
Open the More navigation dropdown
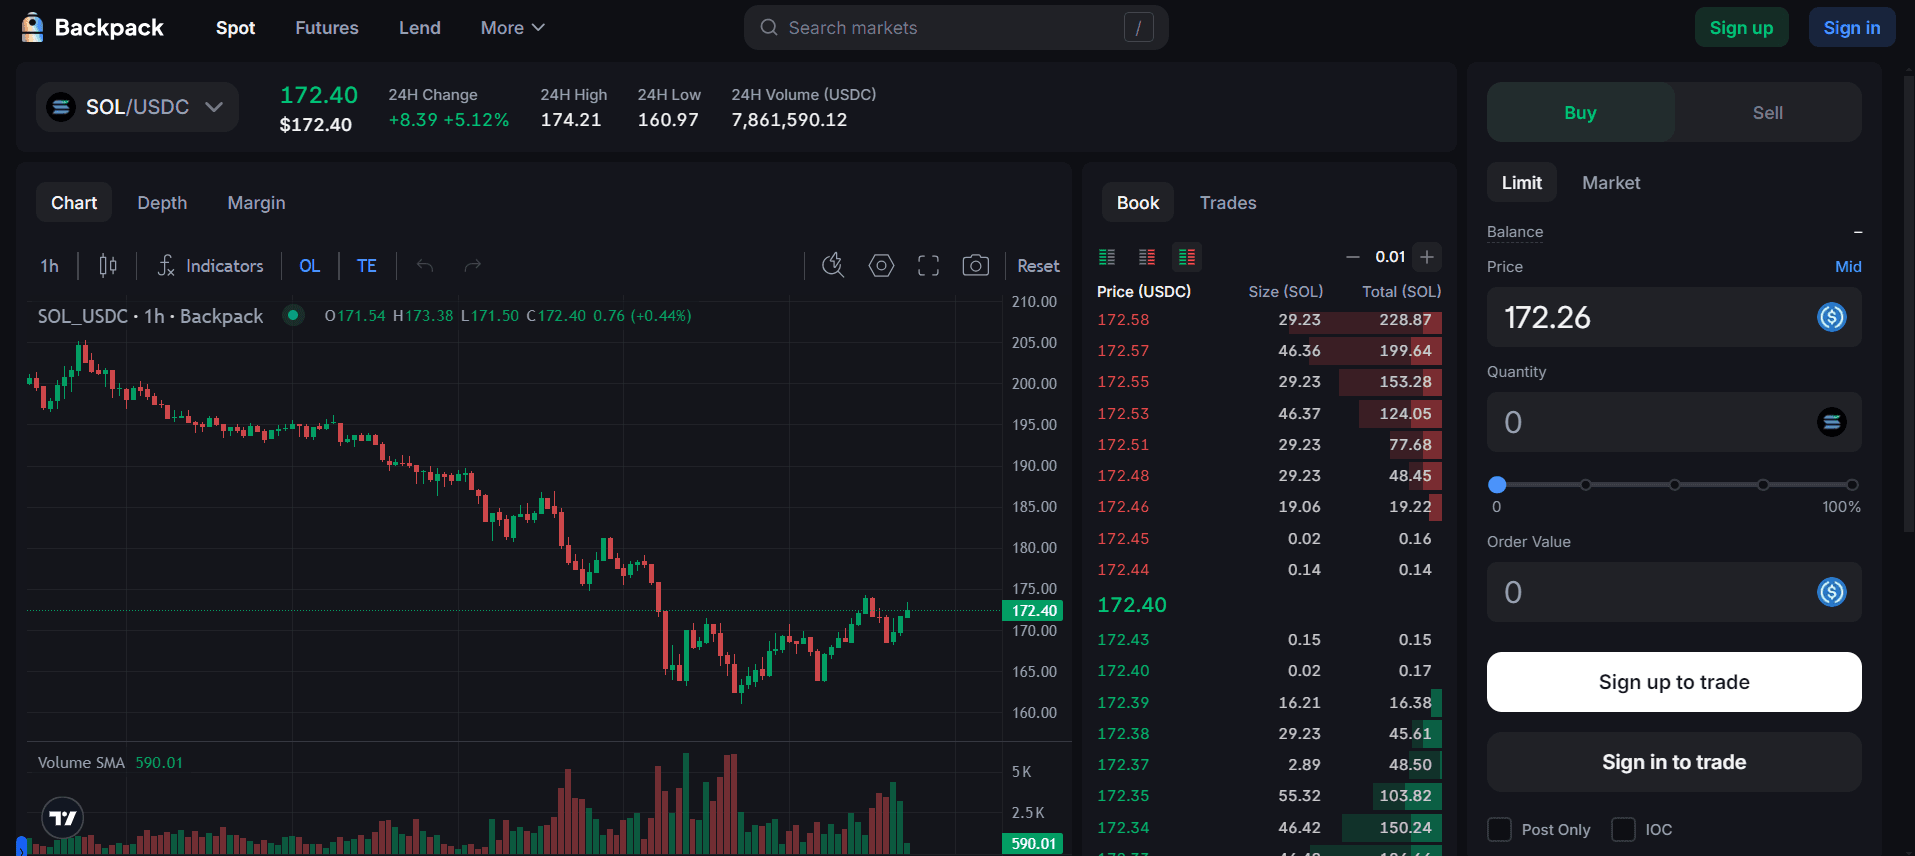(x=512, y=28)
